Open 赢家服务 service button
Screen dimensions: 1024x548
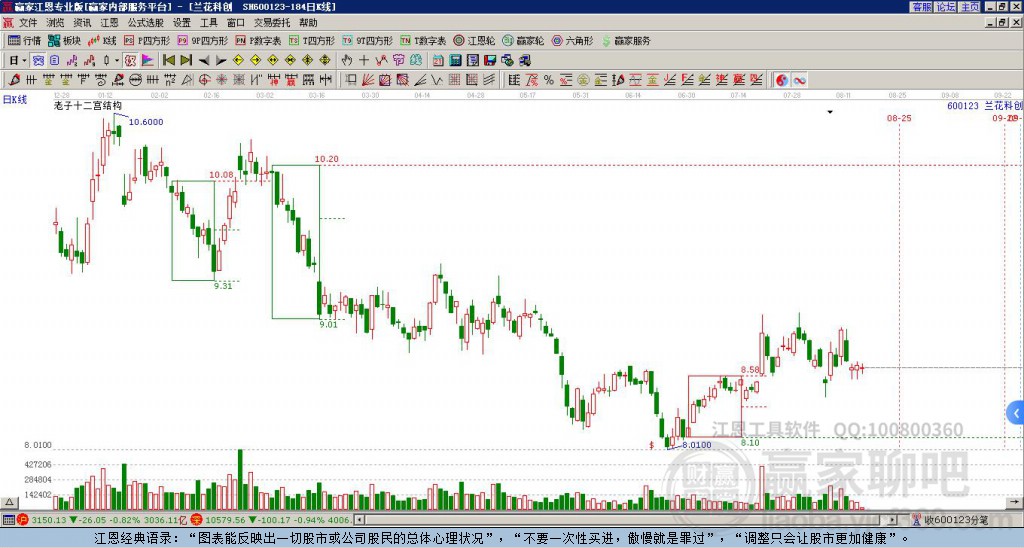coord(626,40)
